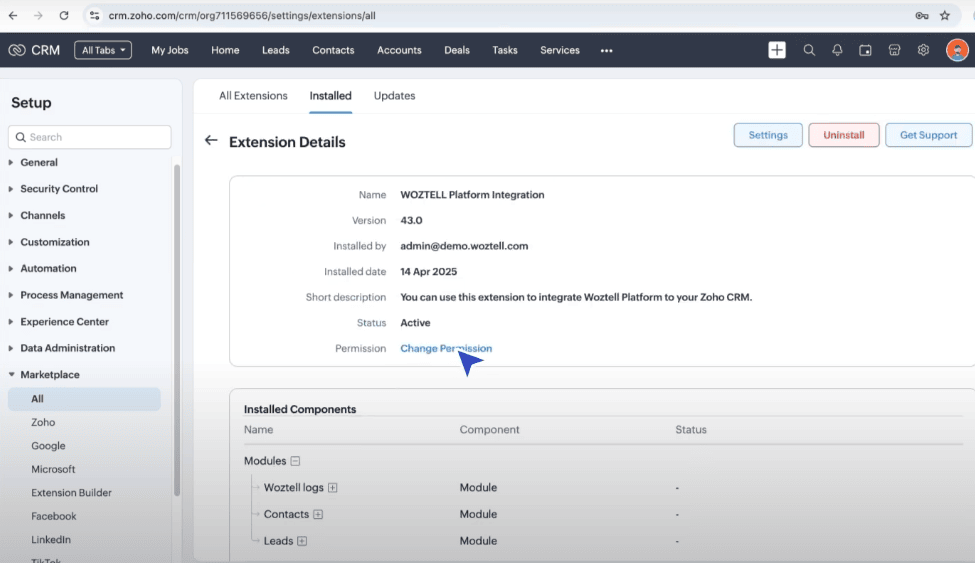Expand the Woztell logs module row

[333, 488]
